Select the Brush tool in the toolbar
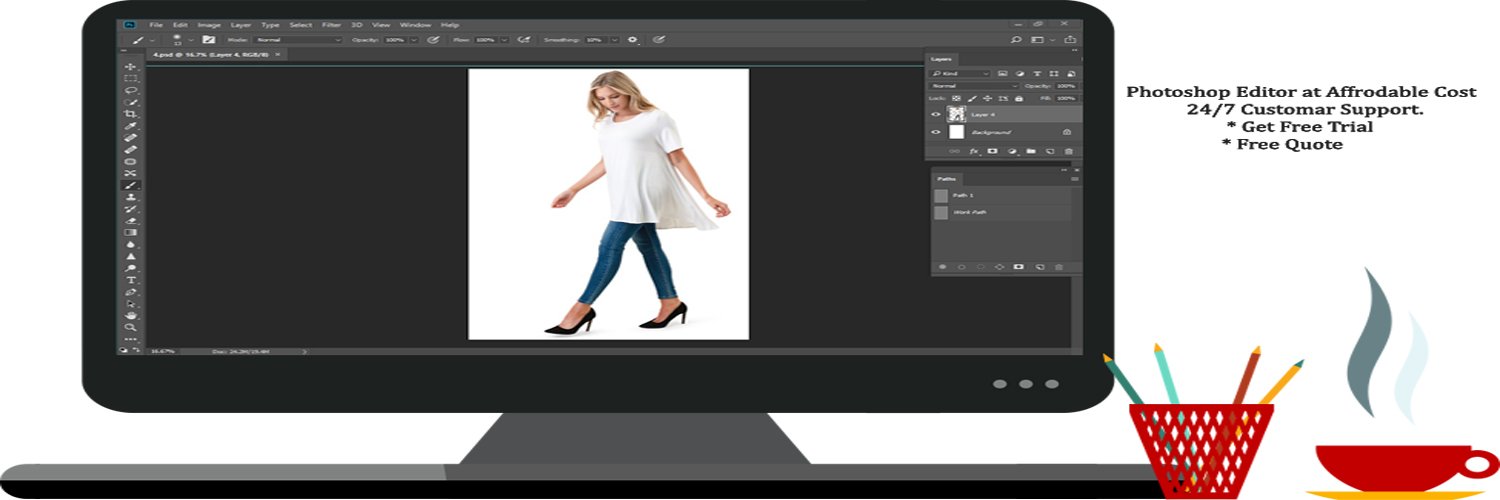Screen dimensions: 1500x500 point(130,185)
